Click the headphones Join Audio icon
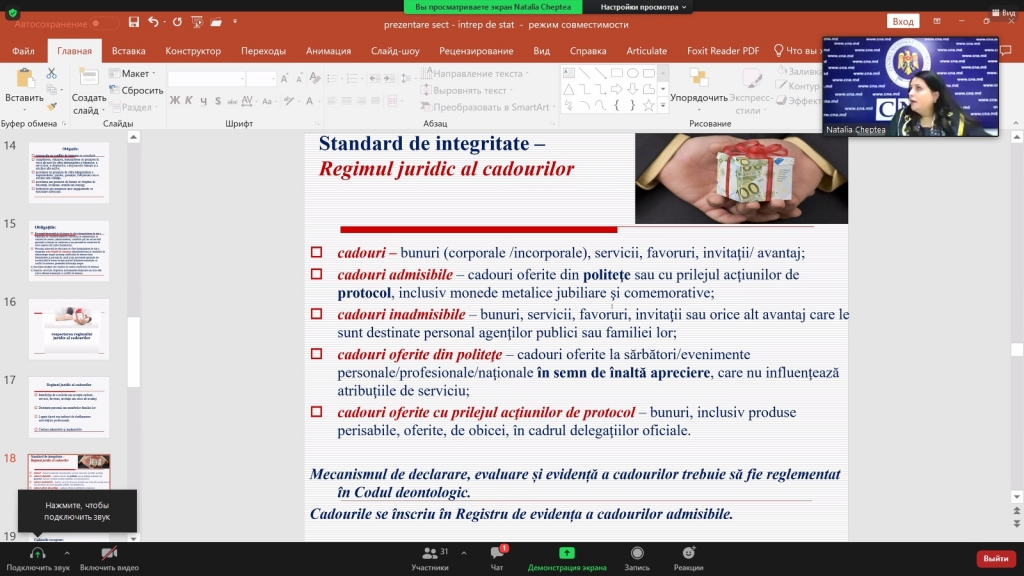1024x576 pixels. (37, 553)
